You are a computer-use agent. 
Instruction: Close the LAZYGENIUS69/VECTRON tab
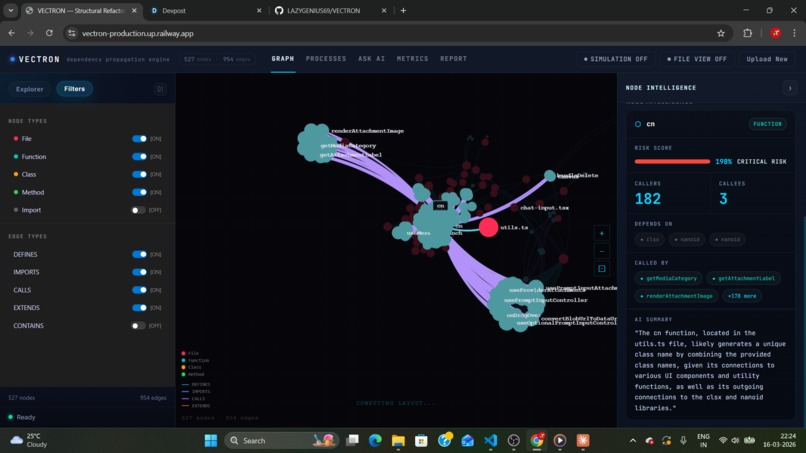383,10
